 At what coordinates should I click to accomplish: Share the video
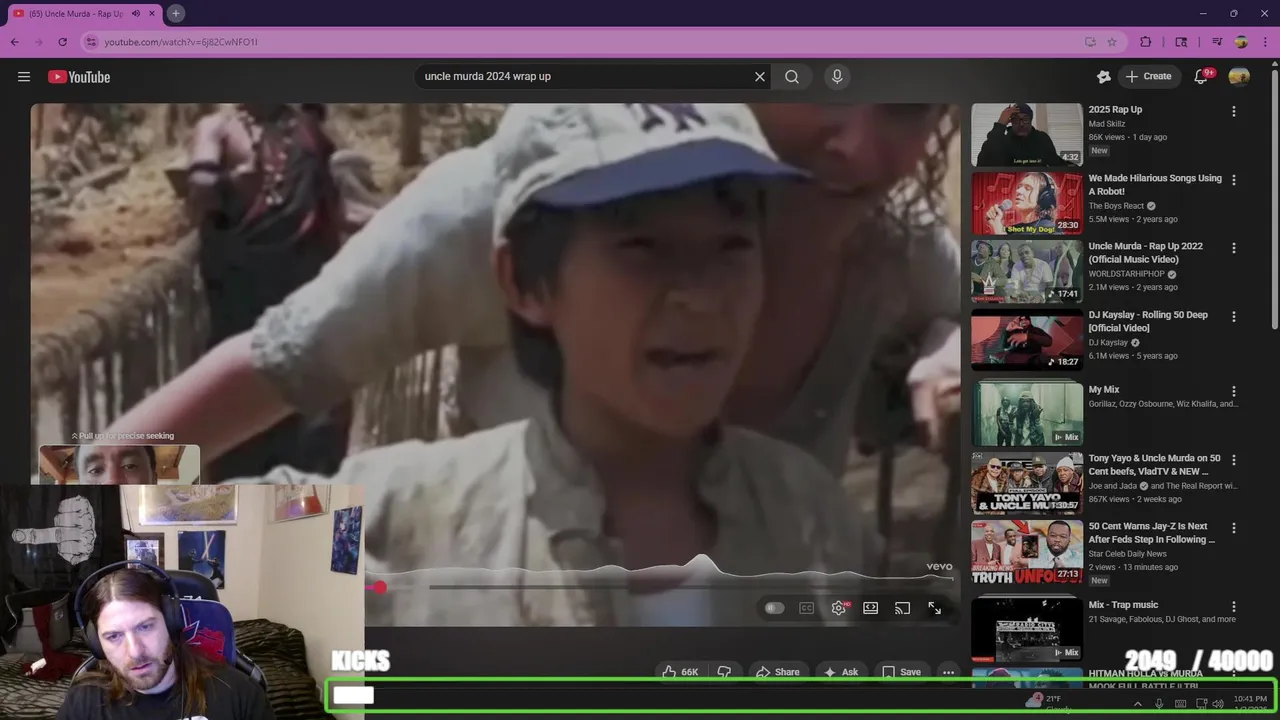(777, 672)
